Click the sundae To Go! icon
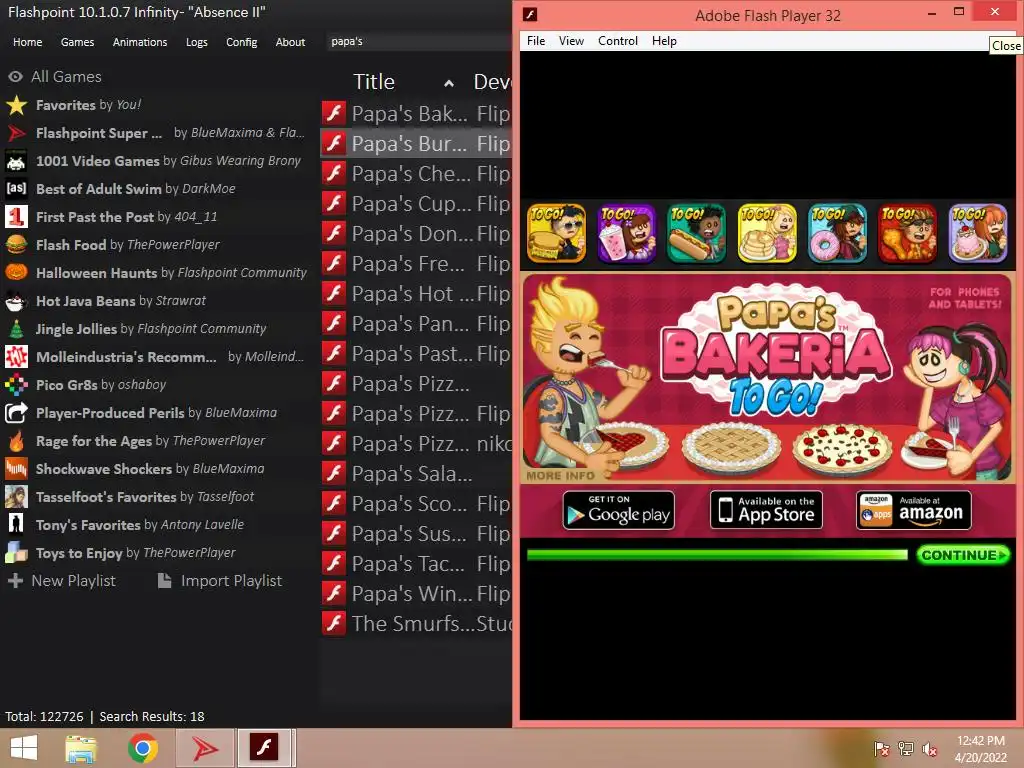Viewport: 1024px width, 768px height. coord(978,233)
